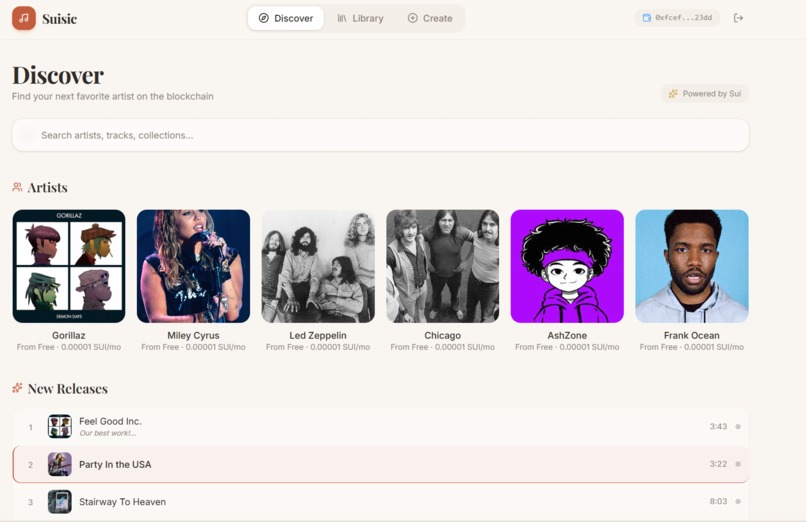Click the price text under Frank Ocean
The height and width of the screenshot is (522, 806).
pos(692,347)
